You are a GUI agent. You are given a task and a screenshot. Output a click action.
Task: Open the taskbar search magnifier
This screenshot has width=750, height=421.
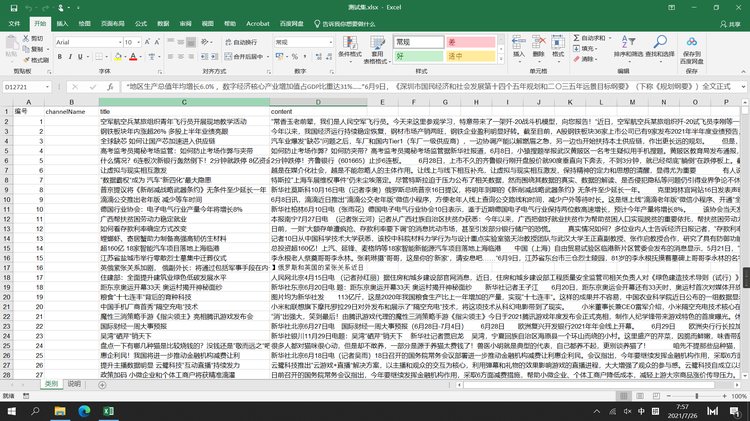coord(35,411)
